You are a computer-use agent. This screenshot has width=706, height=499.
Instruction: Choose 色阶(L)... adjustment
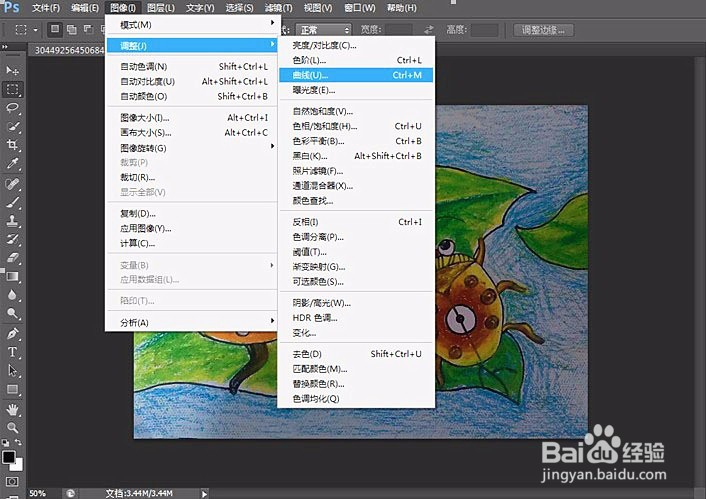tap(356, 60)
